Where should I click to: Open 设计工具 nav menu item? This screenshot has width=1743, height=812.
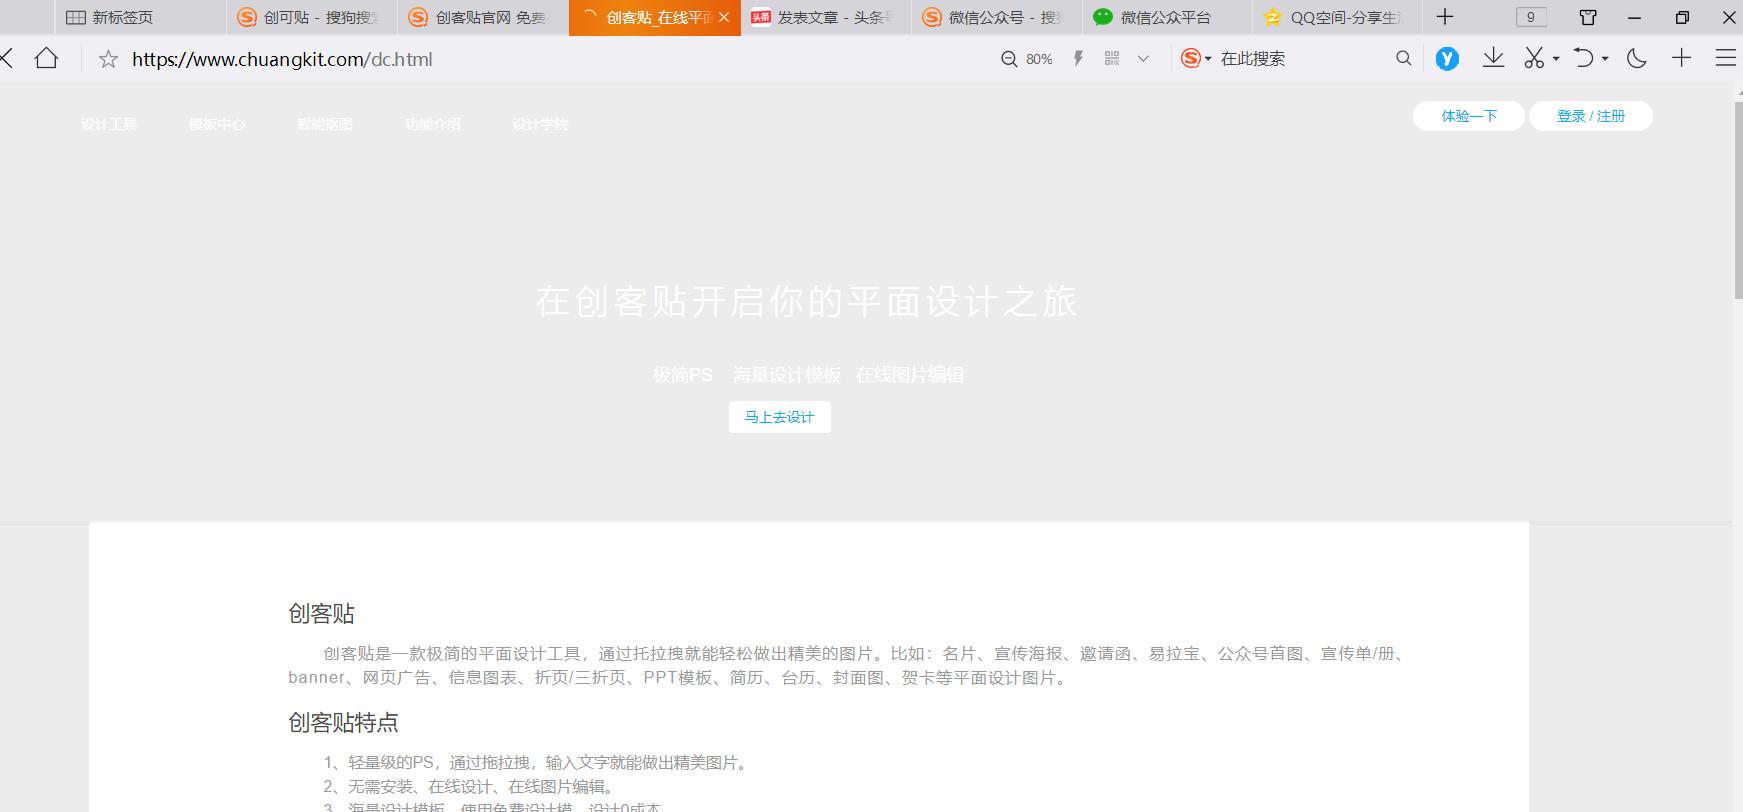click(x=109, y=124)
